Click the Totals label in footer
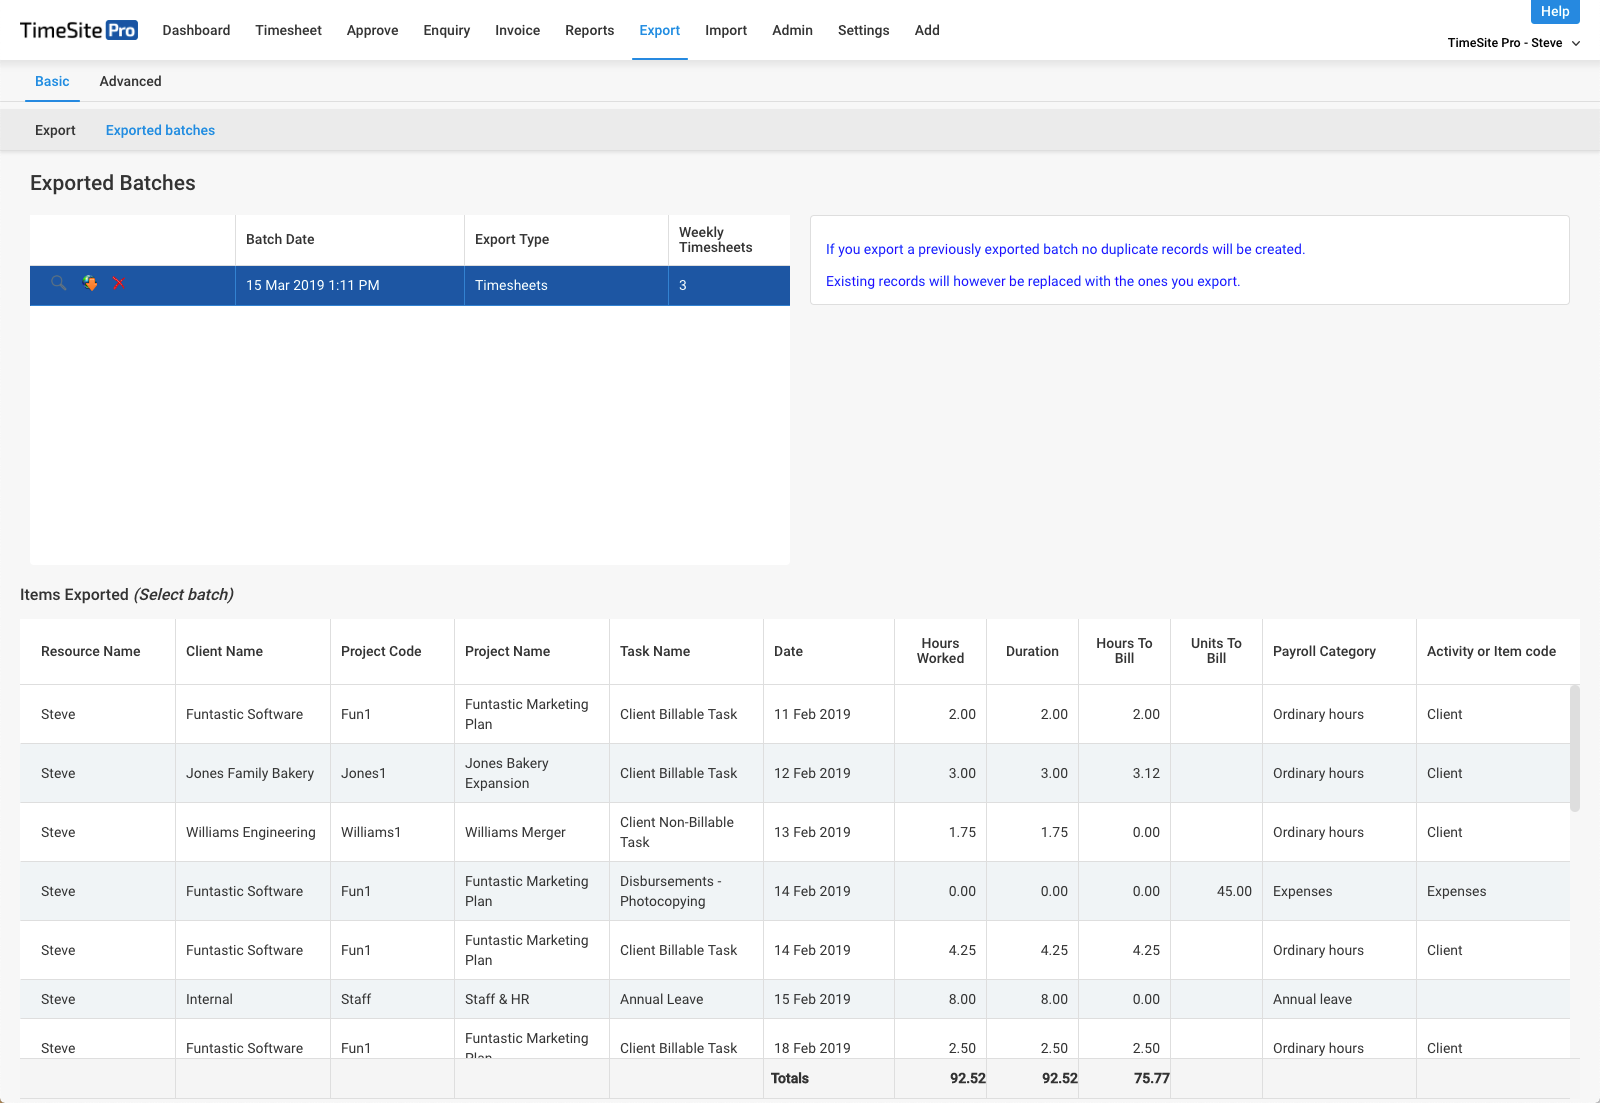Screen dimensions: 1600x1103 point(789,1078)
